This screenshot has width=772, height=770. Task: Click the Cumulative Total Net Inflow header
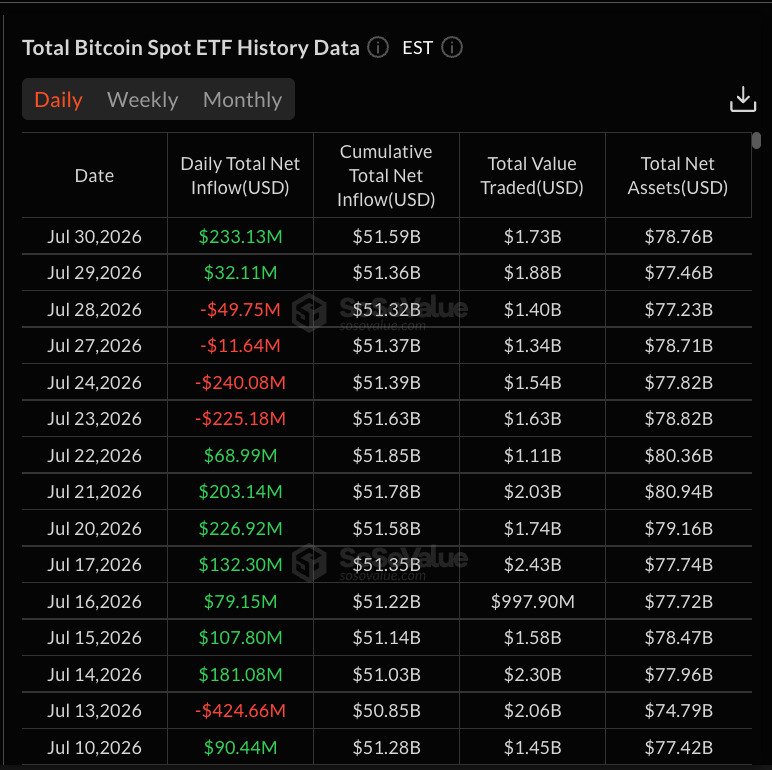[x=386, y=176]
